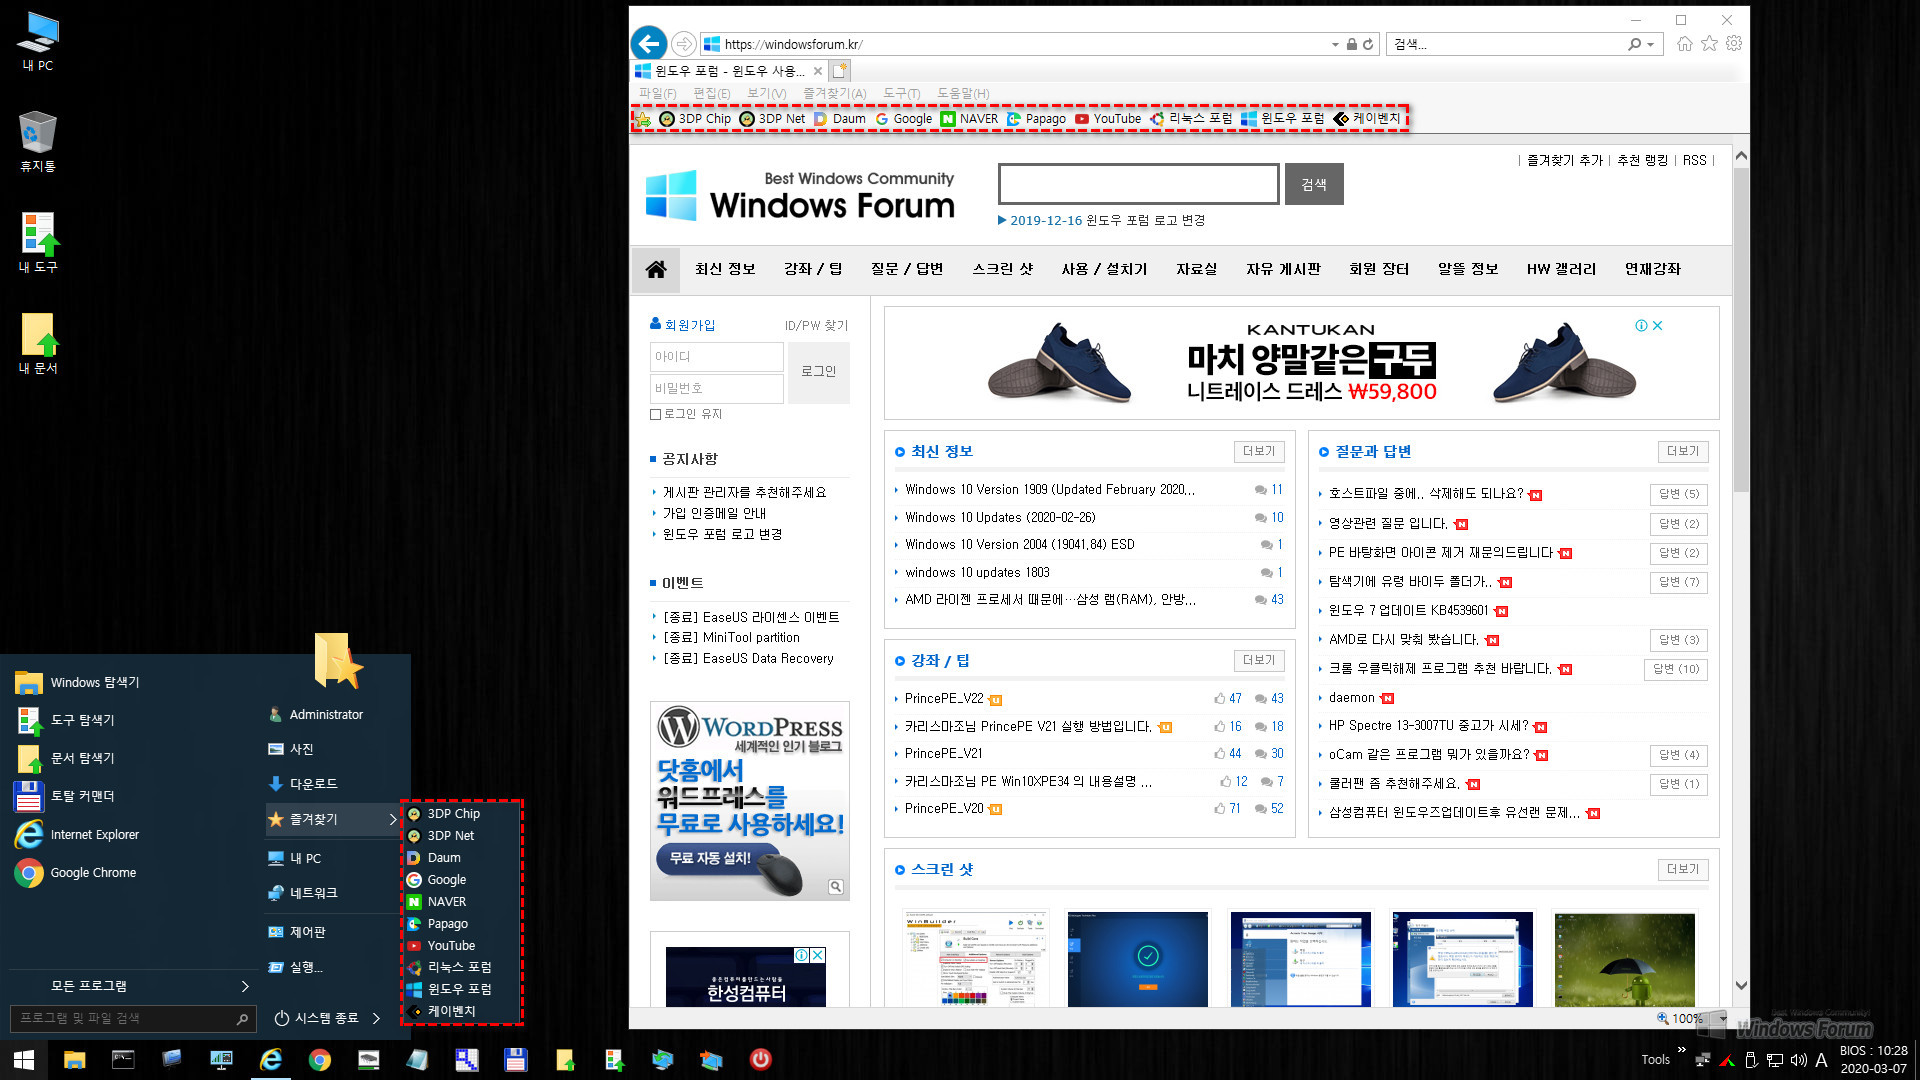
Task: Click the site search text box
Action: click(x=1138, y=184)
